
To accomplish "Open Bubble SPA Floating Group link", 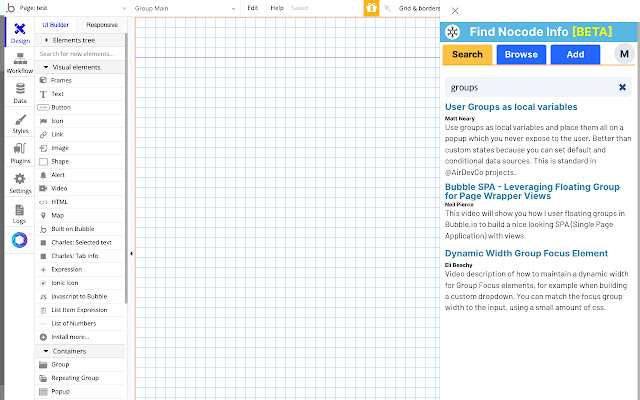I will 532,191.
